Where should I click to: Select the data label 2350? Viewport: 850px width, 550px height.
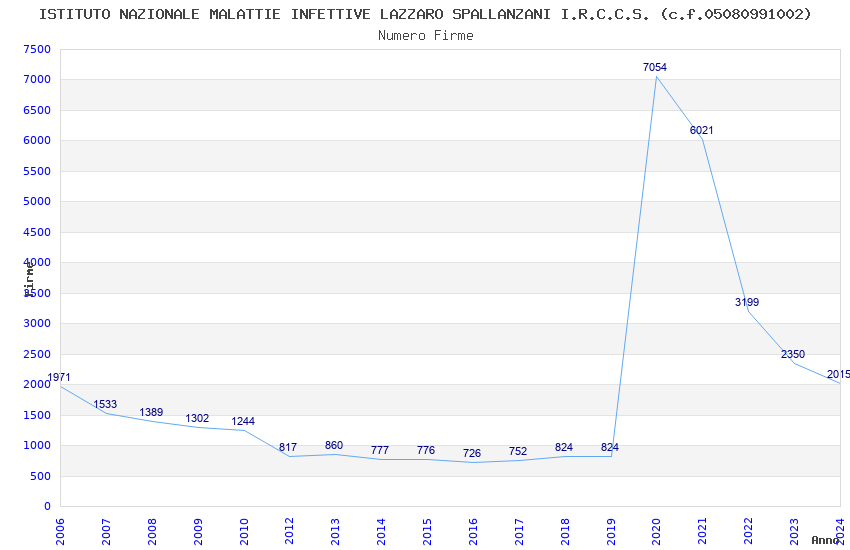coord(793,354)
